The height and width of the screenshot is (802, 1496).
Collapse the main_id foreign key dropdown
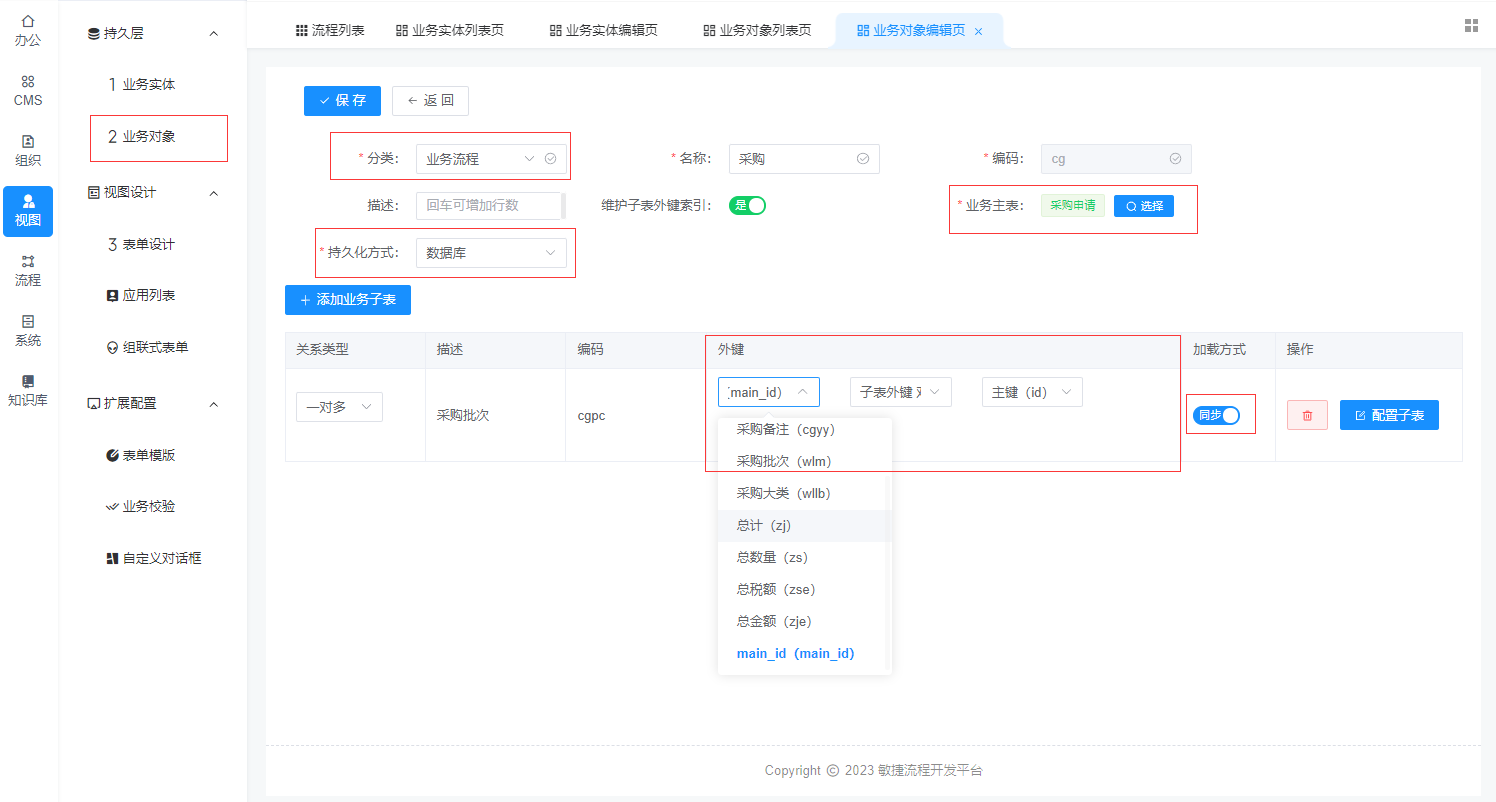coord(769,392)
